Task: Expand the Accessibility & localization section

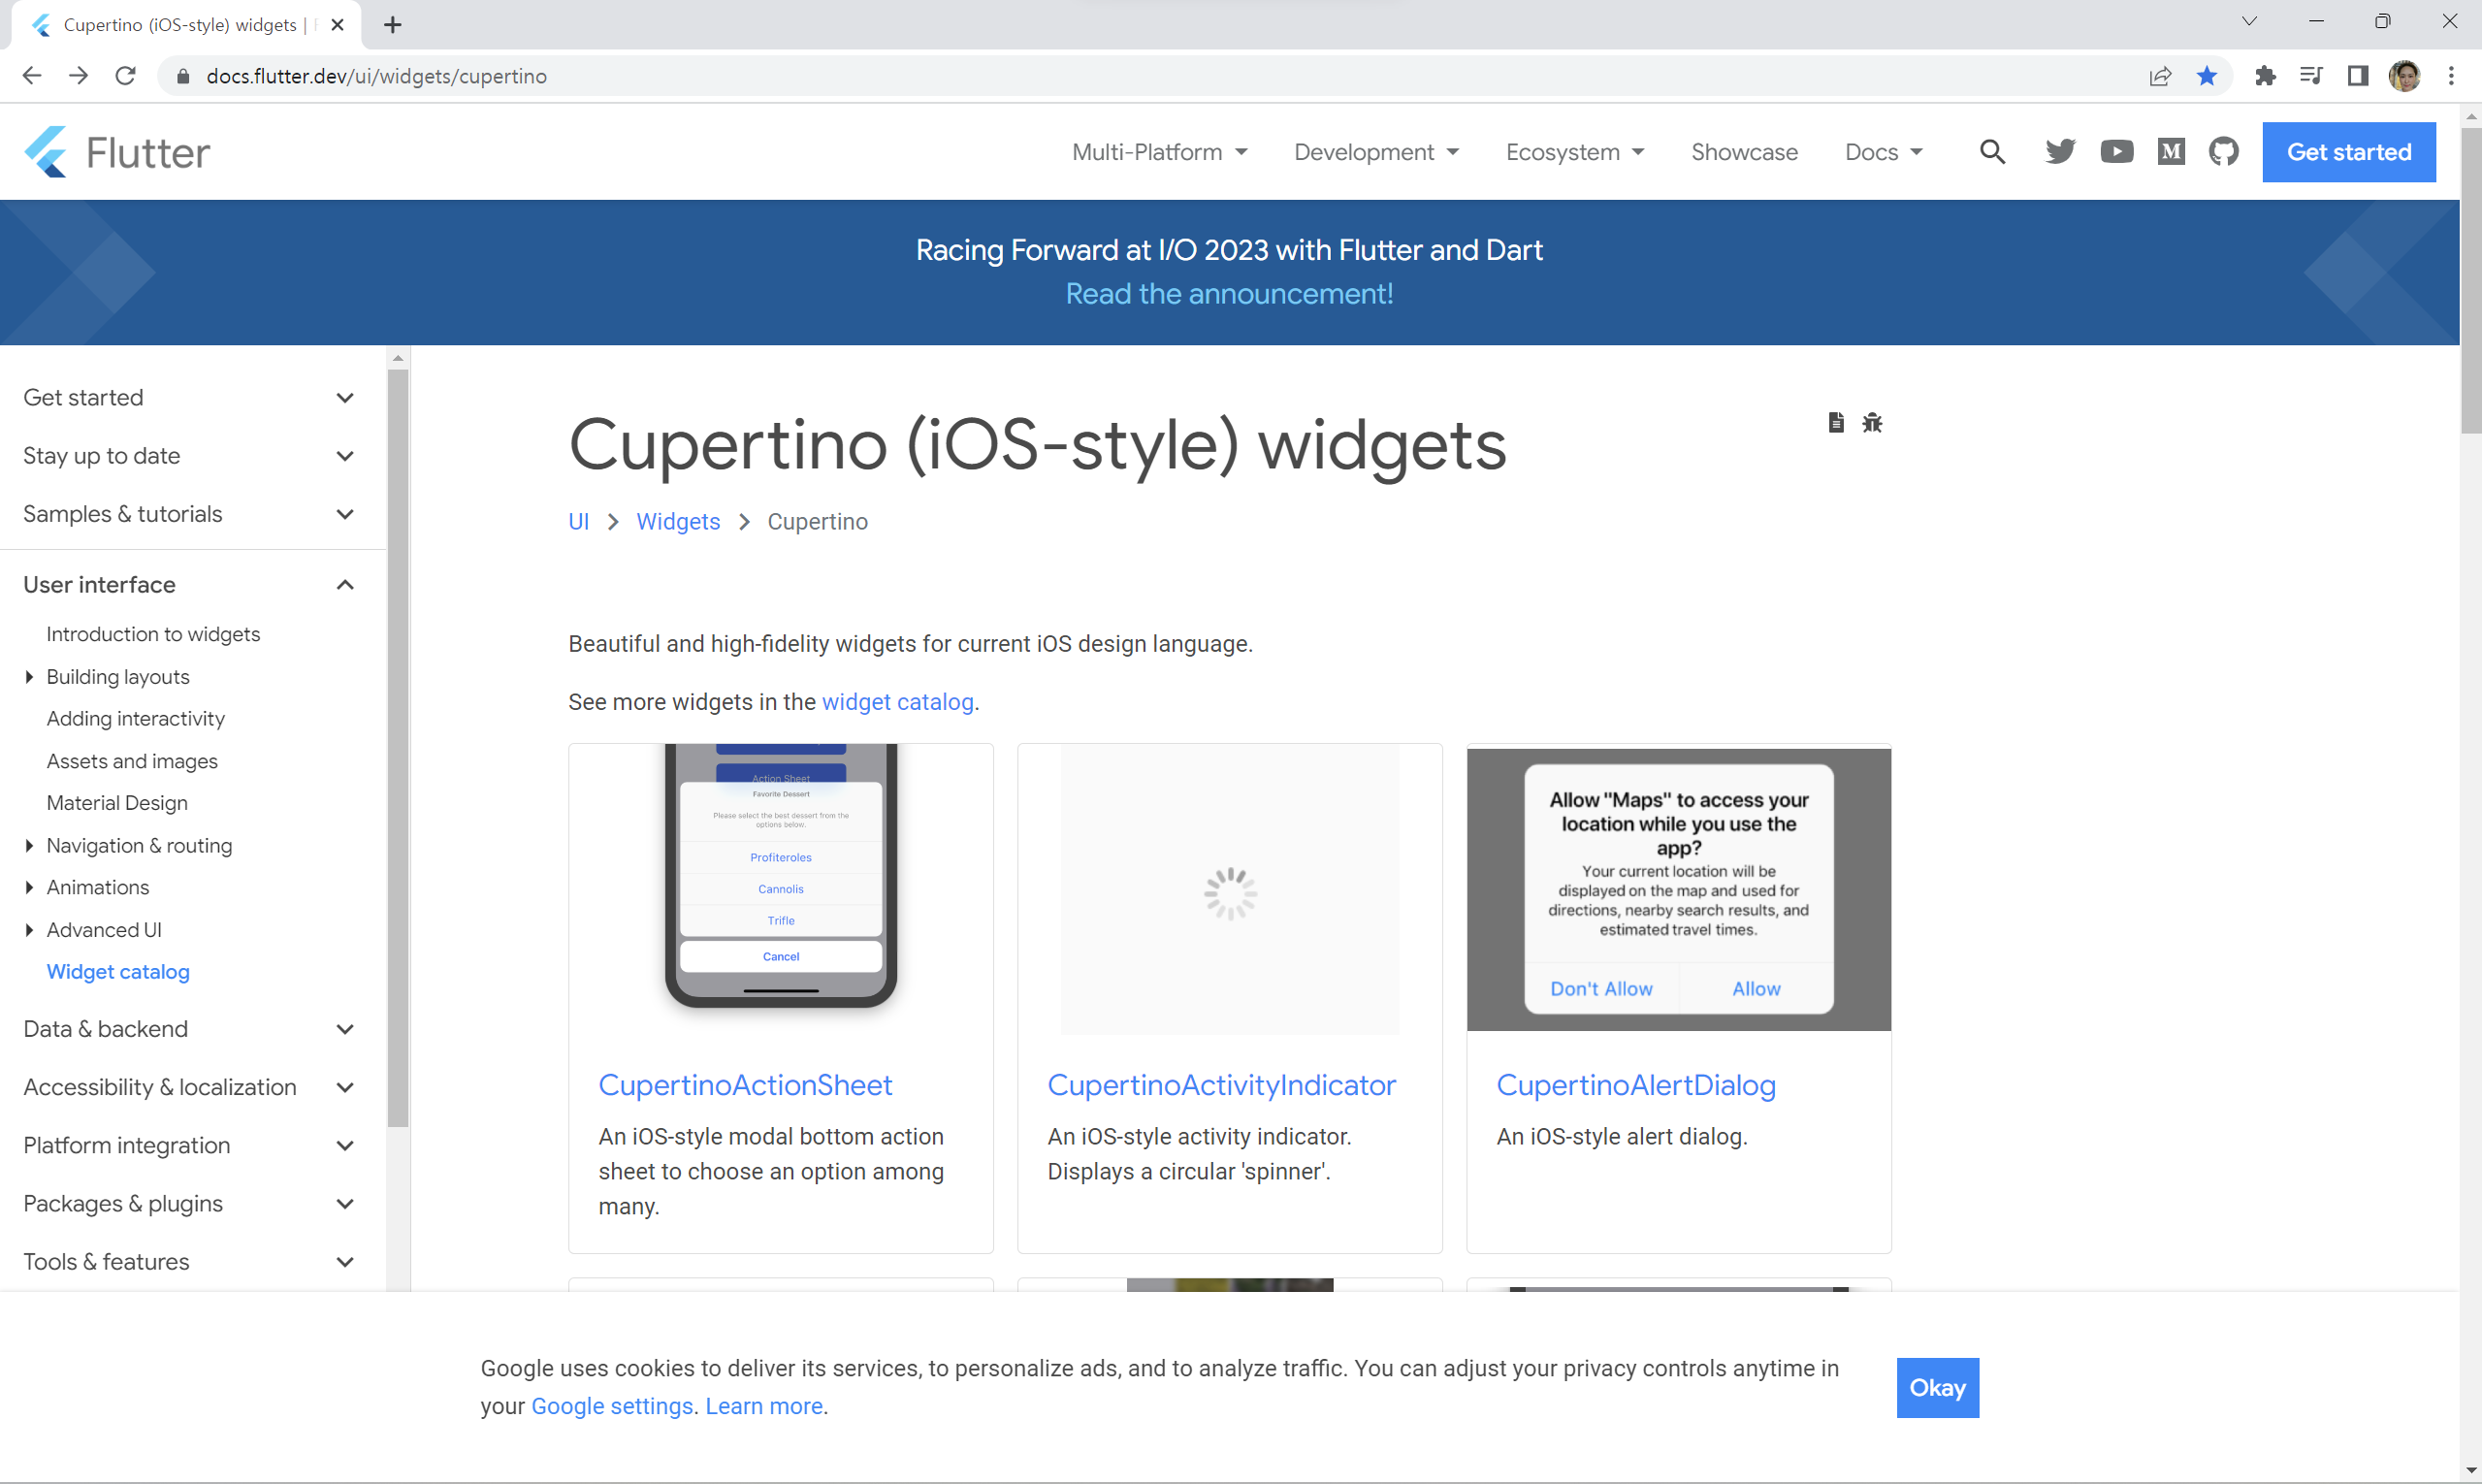Action: coord(190,1087)
